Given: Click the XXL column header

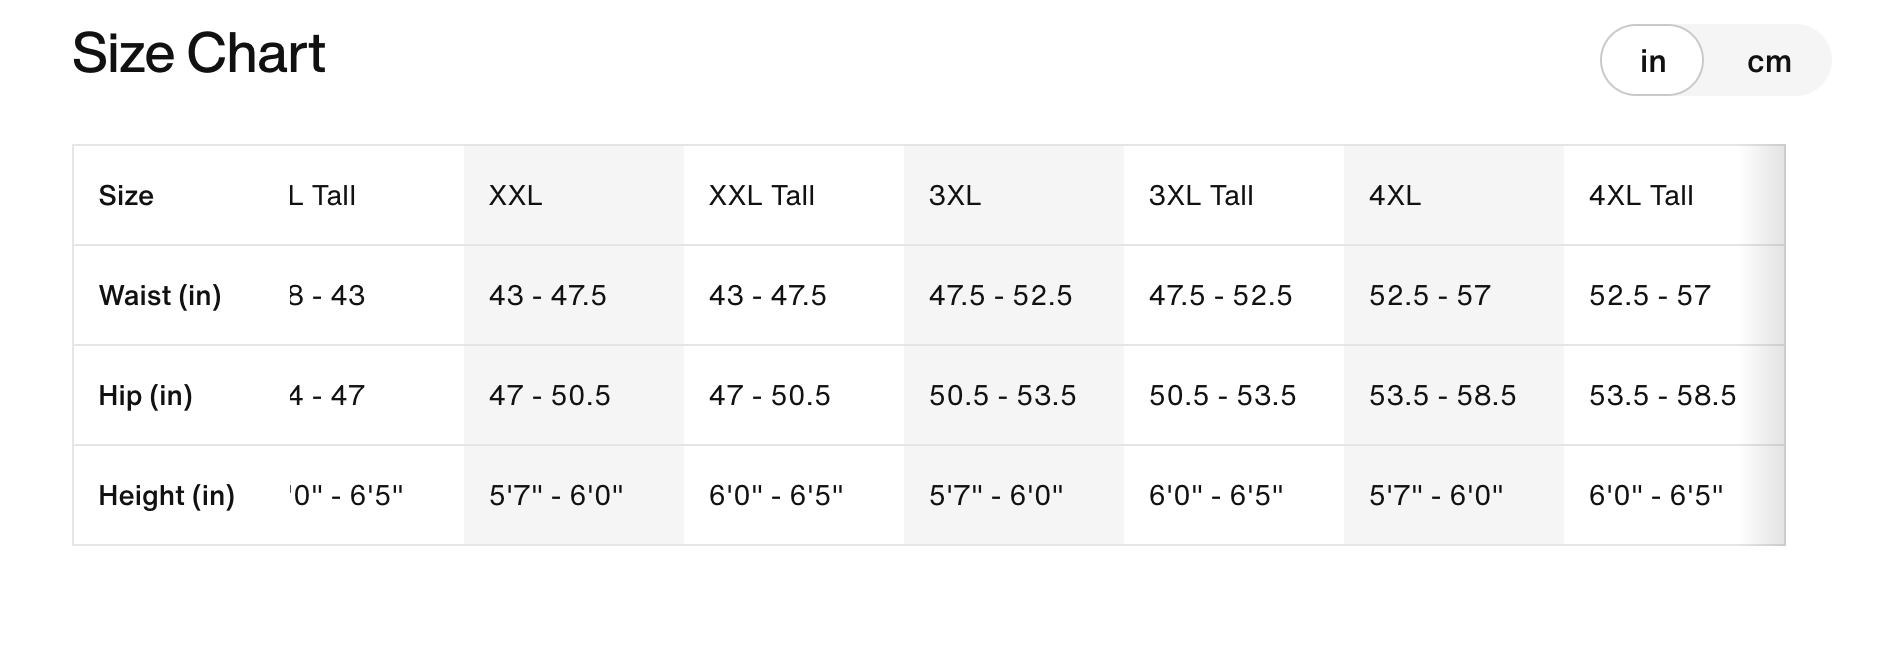Looking at the screenshot, I should pos(515,196).
